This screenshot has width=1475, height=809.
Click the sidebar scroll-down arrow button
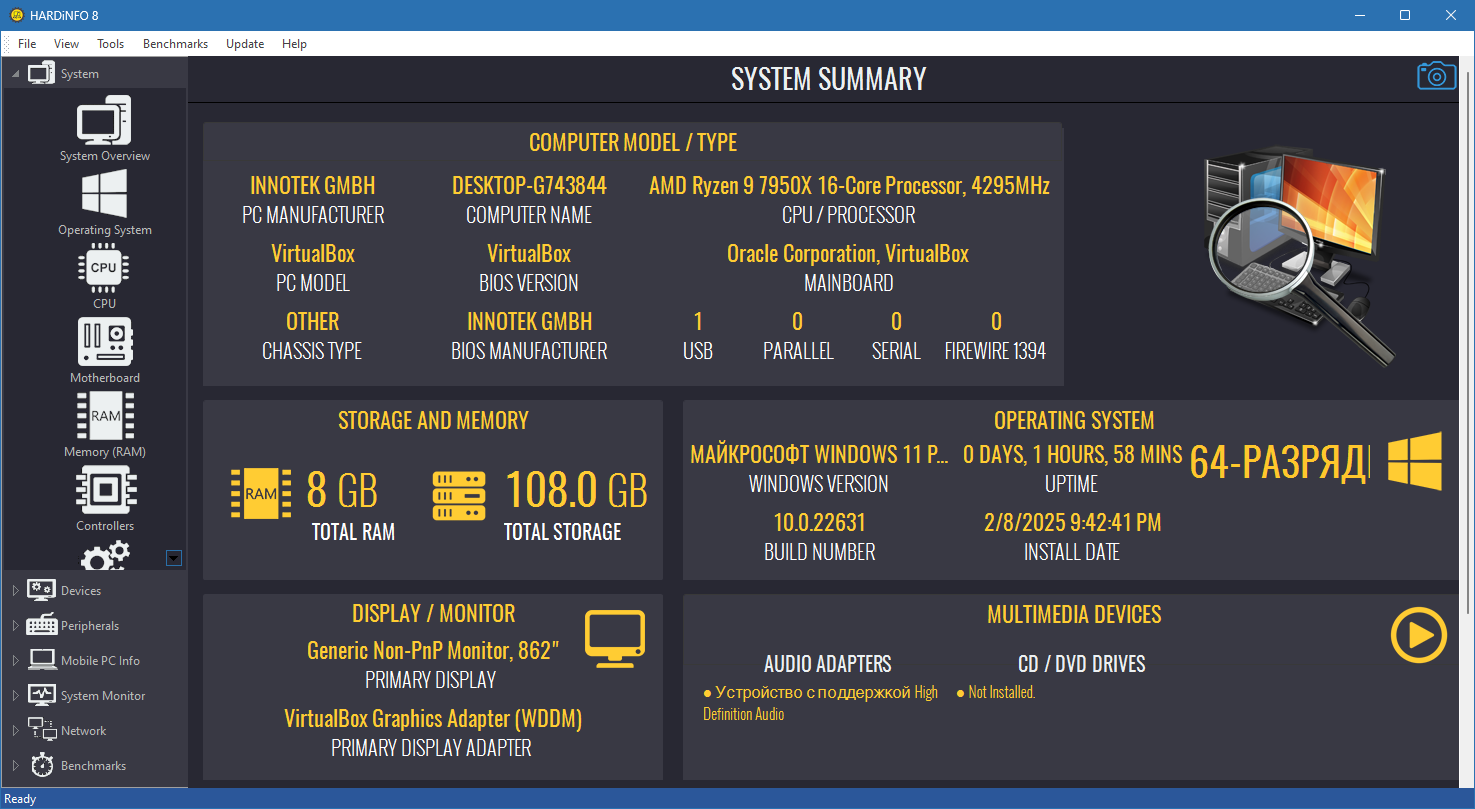tap(173, 558)
